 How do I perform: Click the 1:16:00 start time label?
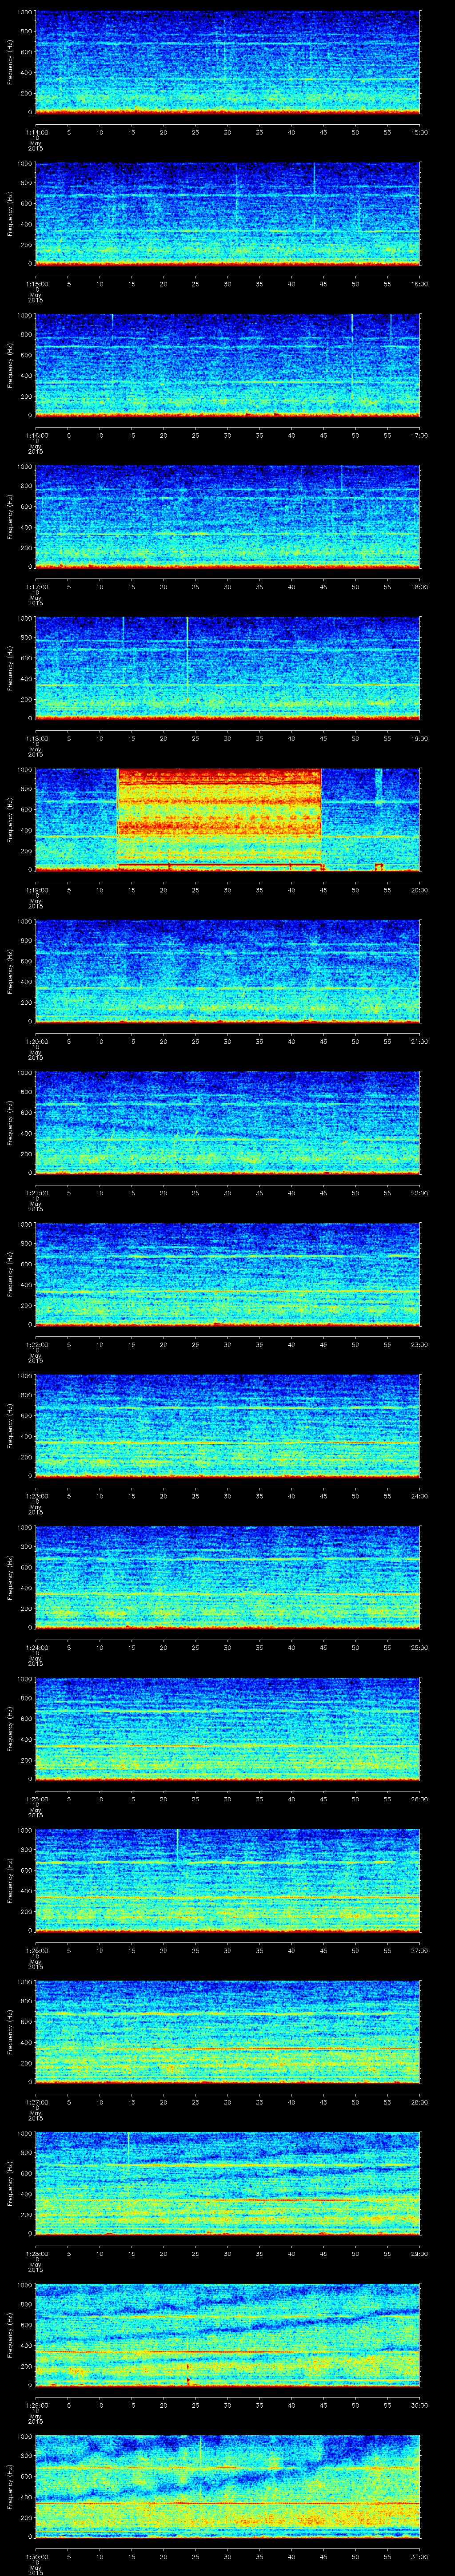pos(36,435)
